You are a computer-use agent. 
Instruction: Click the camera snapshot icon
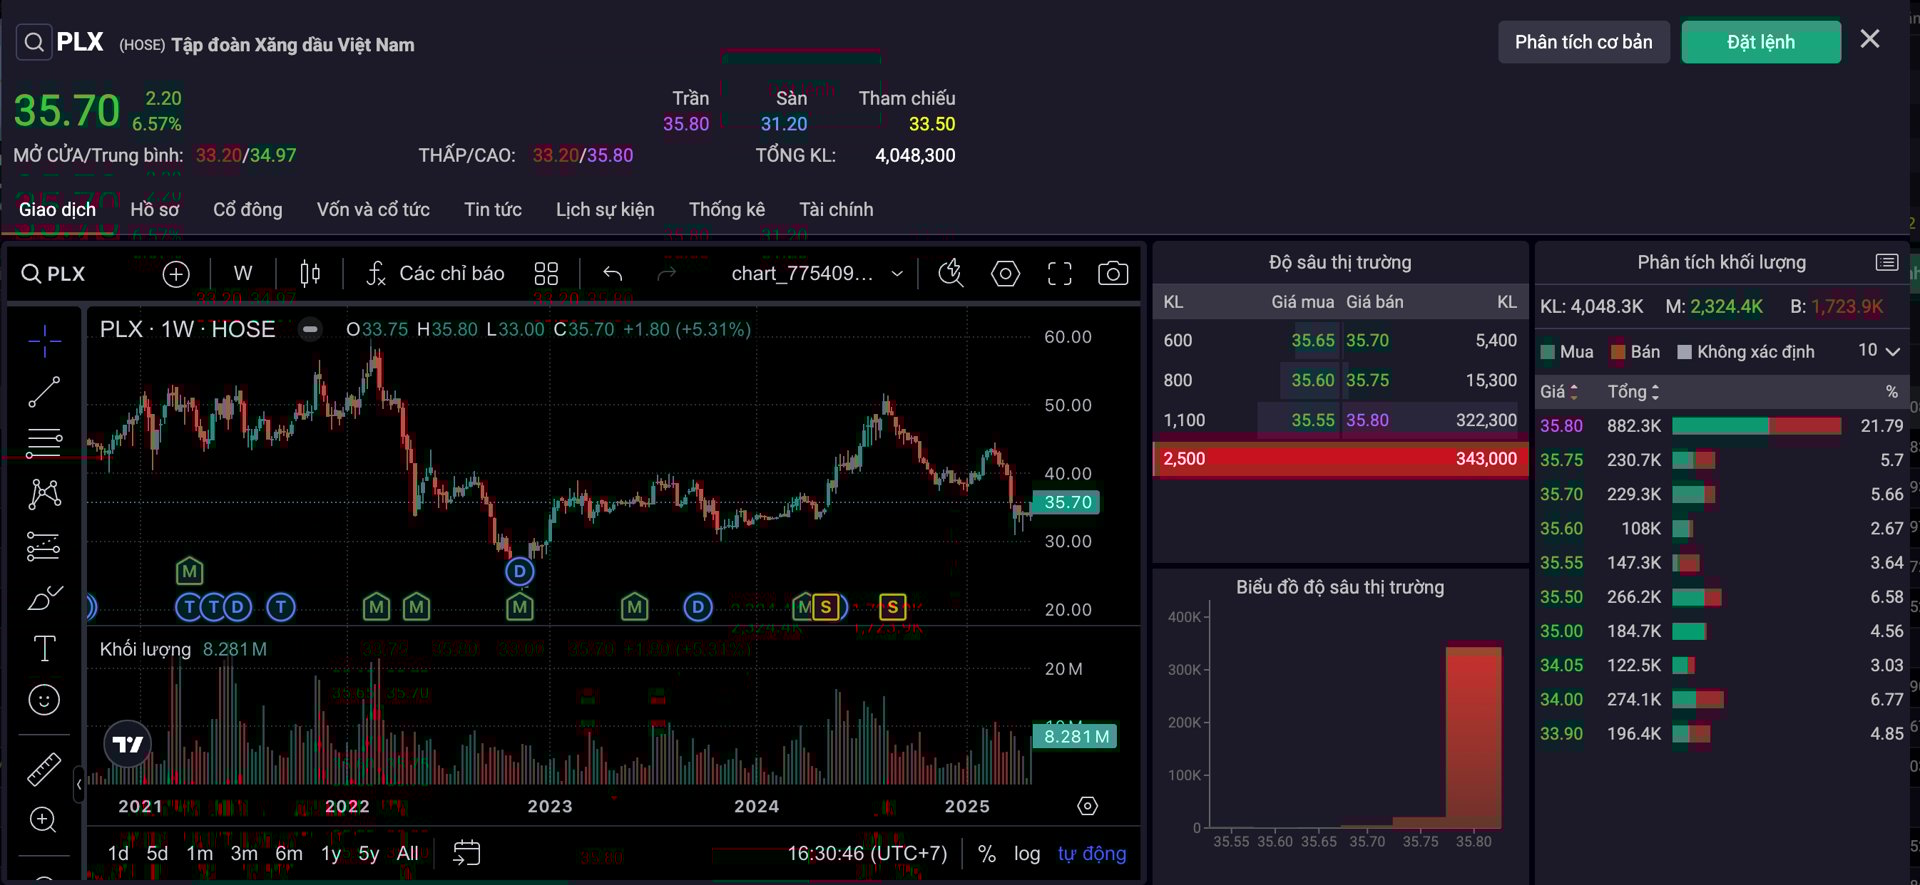point(1112,274)
